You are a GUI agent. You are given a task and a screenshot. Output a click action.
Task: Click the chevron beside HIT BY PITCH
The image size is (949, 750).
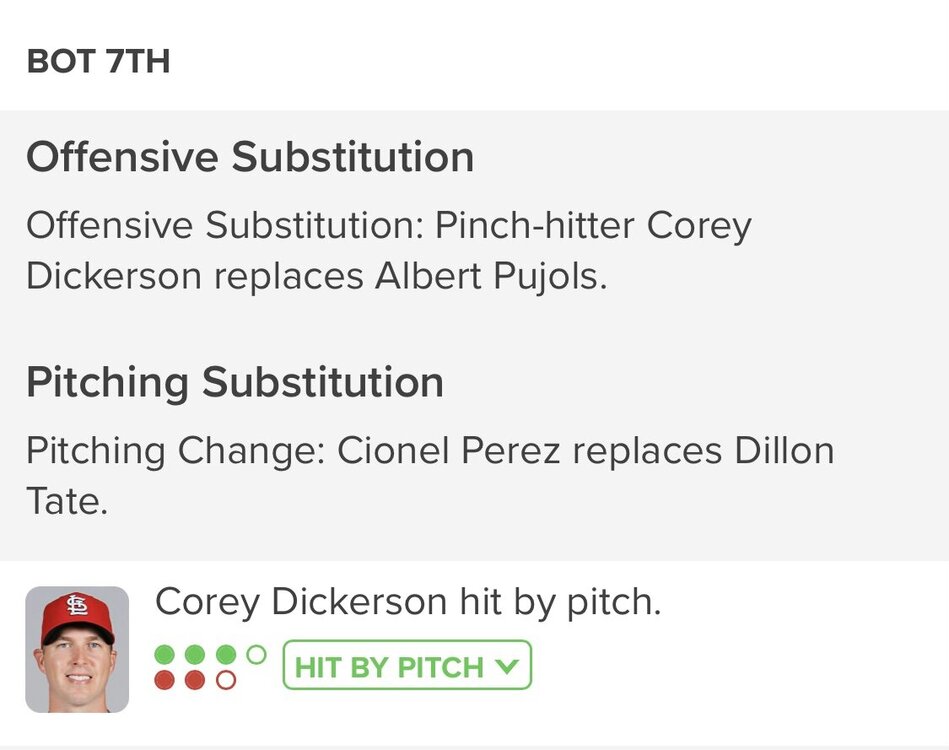pyautogui.click(x=508, y=666)
